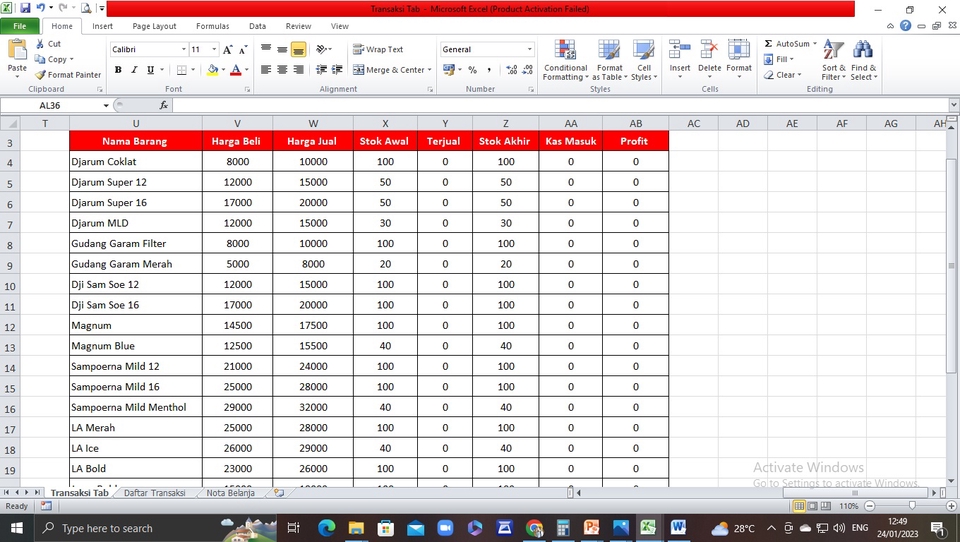Viewport: 960px width, 542px height.
Task: Click Merge & Center button
Action: pos(389,70)
